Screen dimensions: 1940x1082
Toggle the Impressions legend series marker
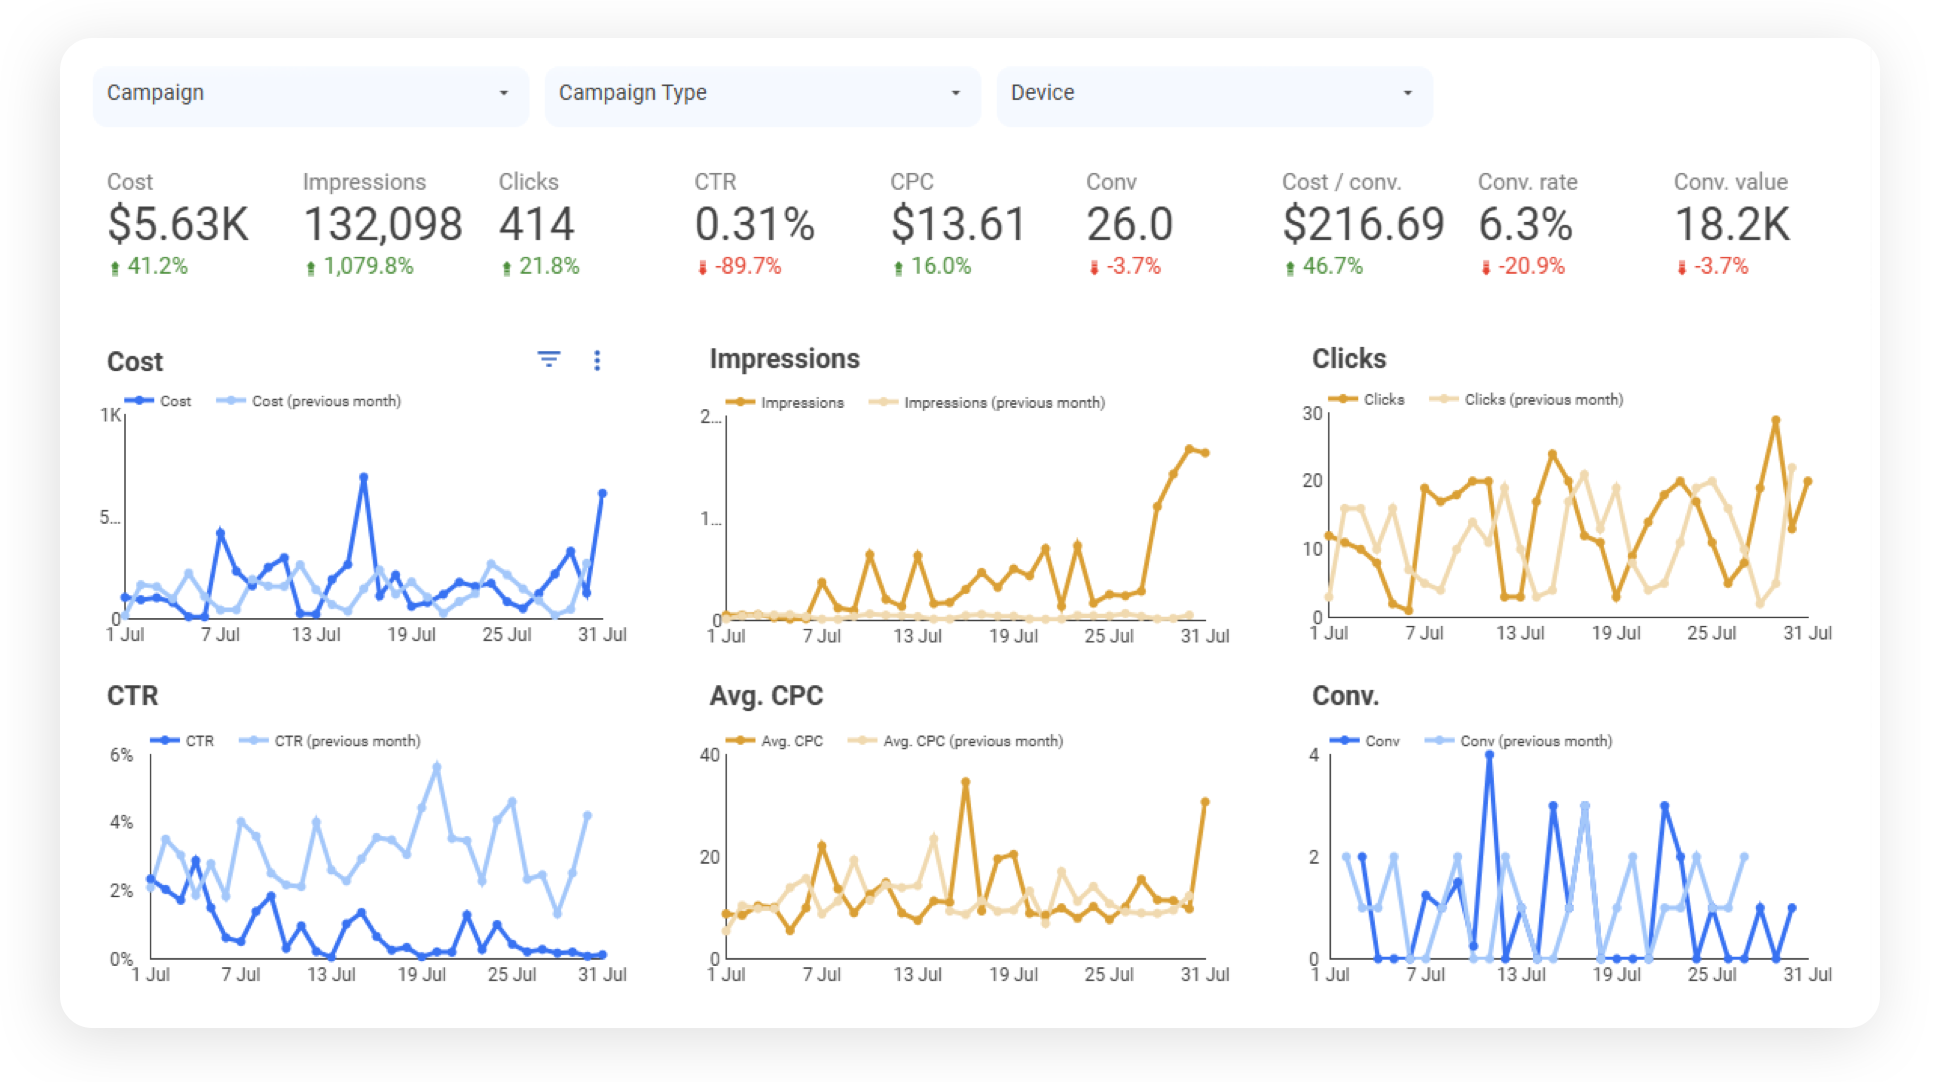coord(740,402)
